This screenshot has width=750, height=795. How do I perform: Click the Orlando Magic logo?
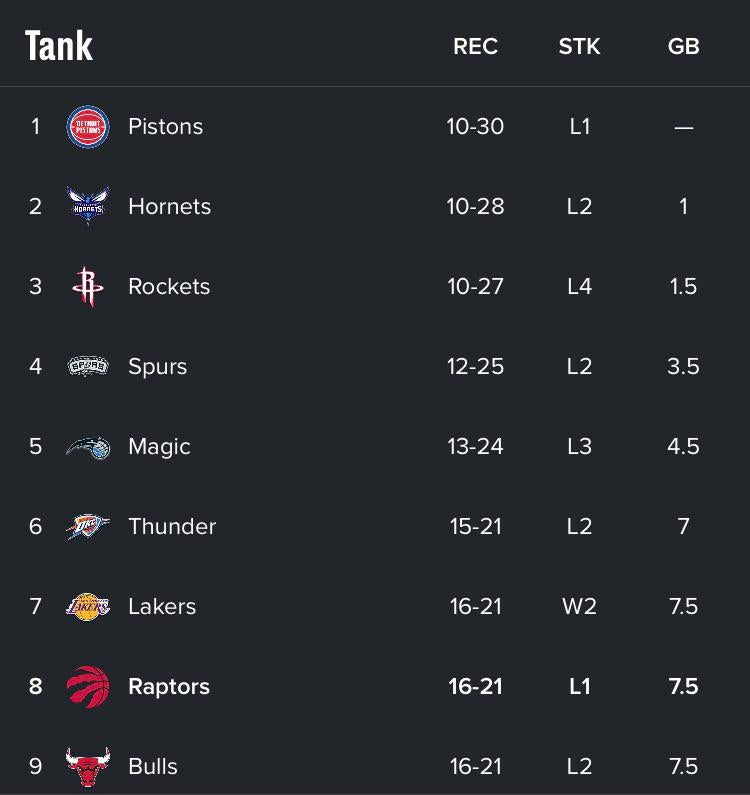pos(88,447)
